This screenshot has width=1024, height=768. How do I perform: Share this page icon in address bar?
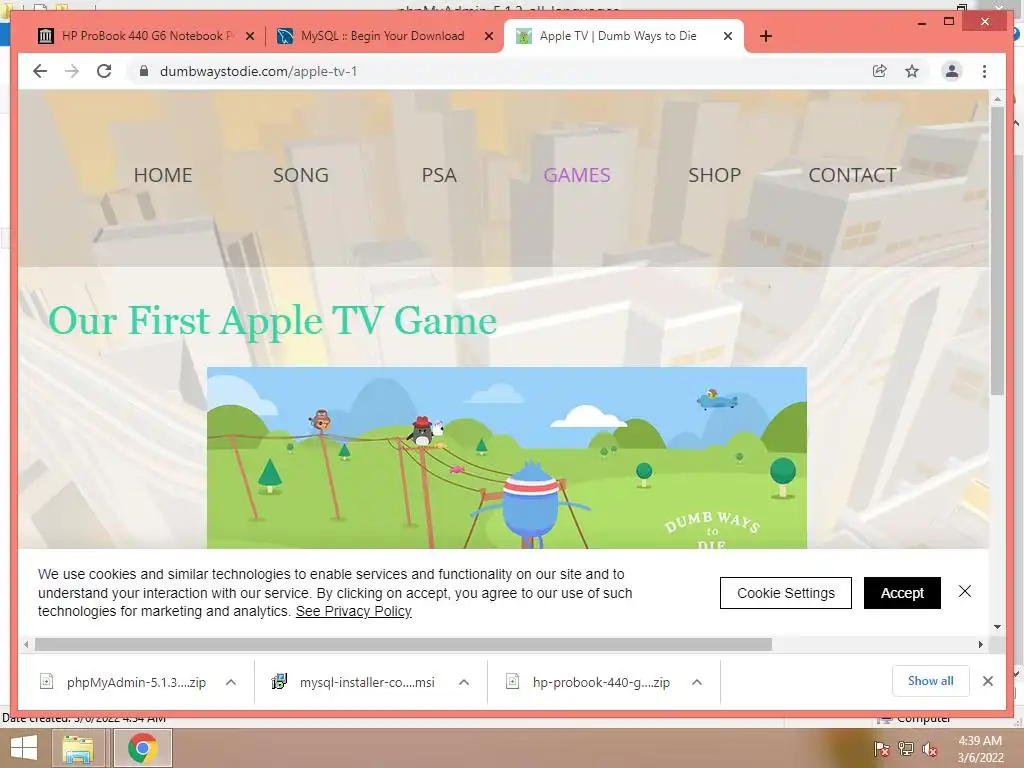pos(880,71)
